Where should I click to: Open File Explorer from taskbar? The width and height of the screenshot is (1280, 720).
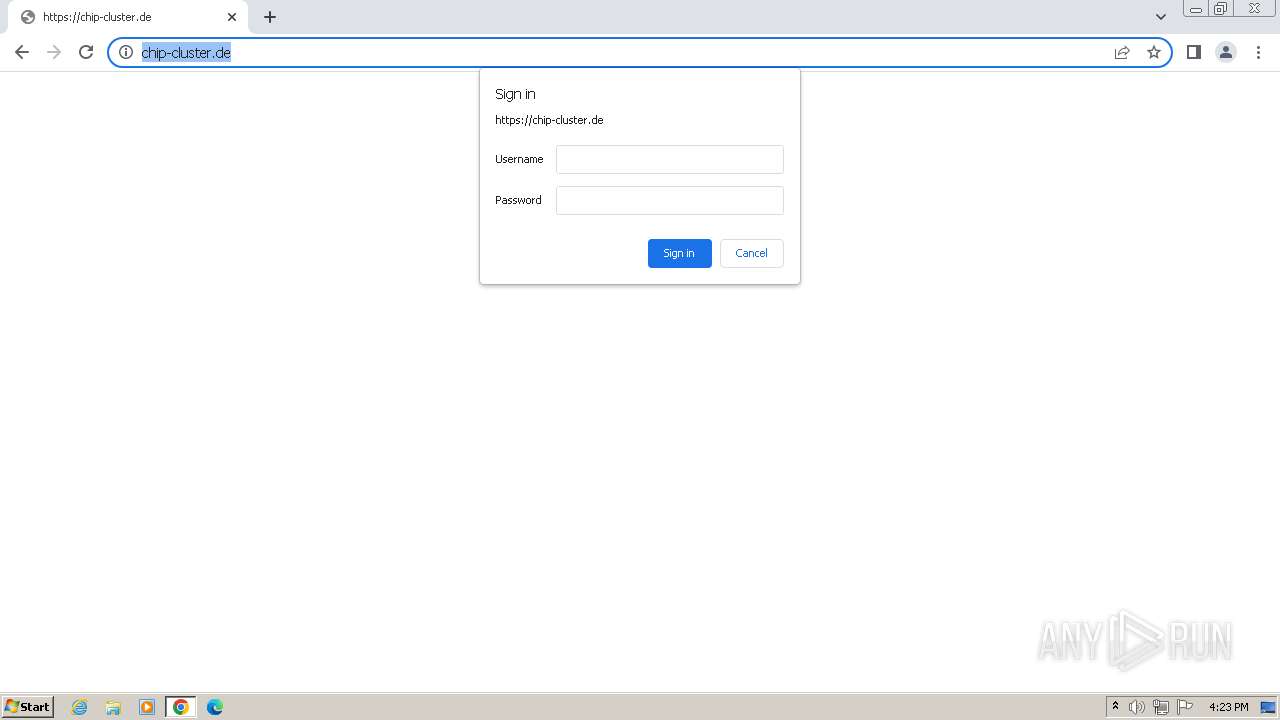113,707
